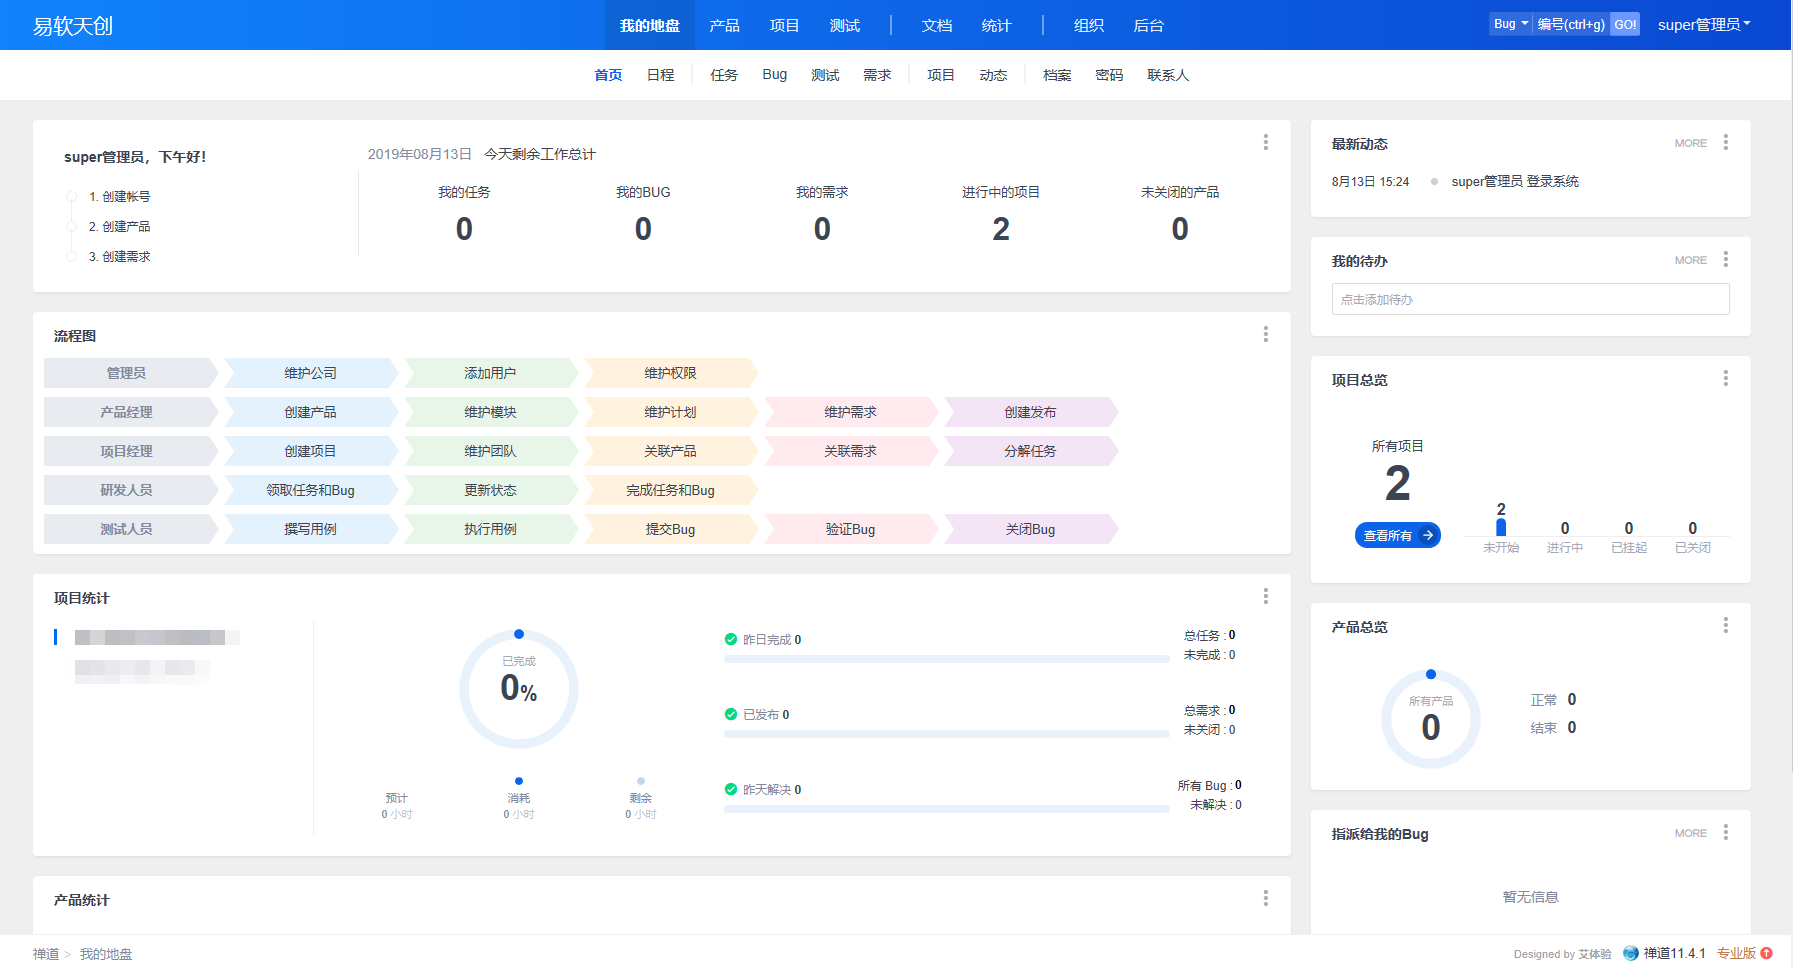1793x969 pixels.
Task: Open the 流程图 block three-dot menu
Action: point(1265,334)
